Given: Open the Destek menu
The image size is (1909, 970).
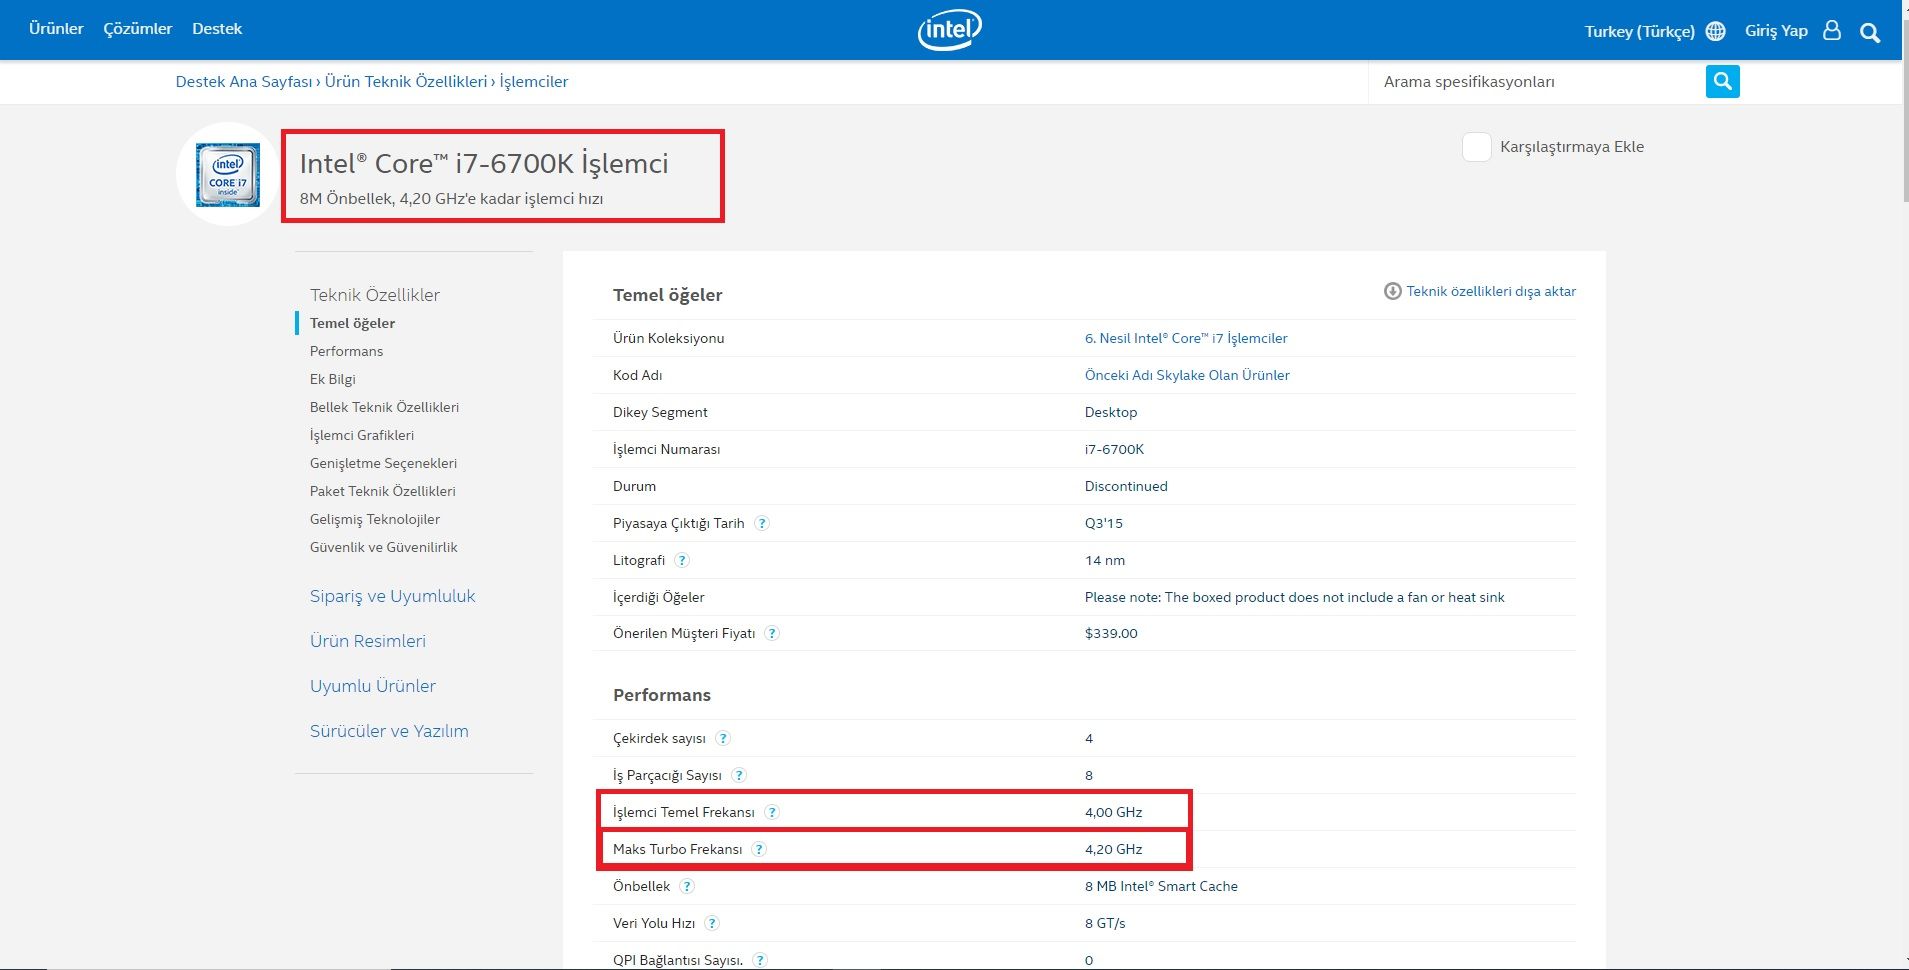Looking at the screenshot, I should click(217, 29).
